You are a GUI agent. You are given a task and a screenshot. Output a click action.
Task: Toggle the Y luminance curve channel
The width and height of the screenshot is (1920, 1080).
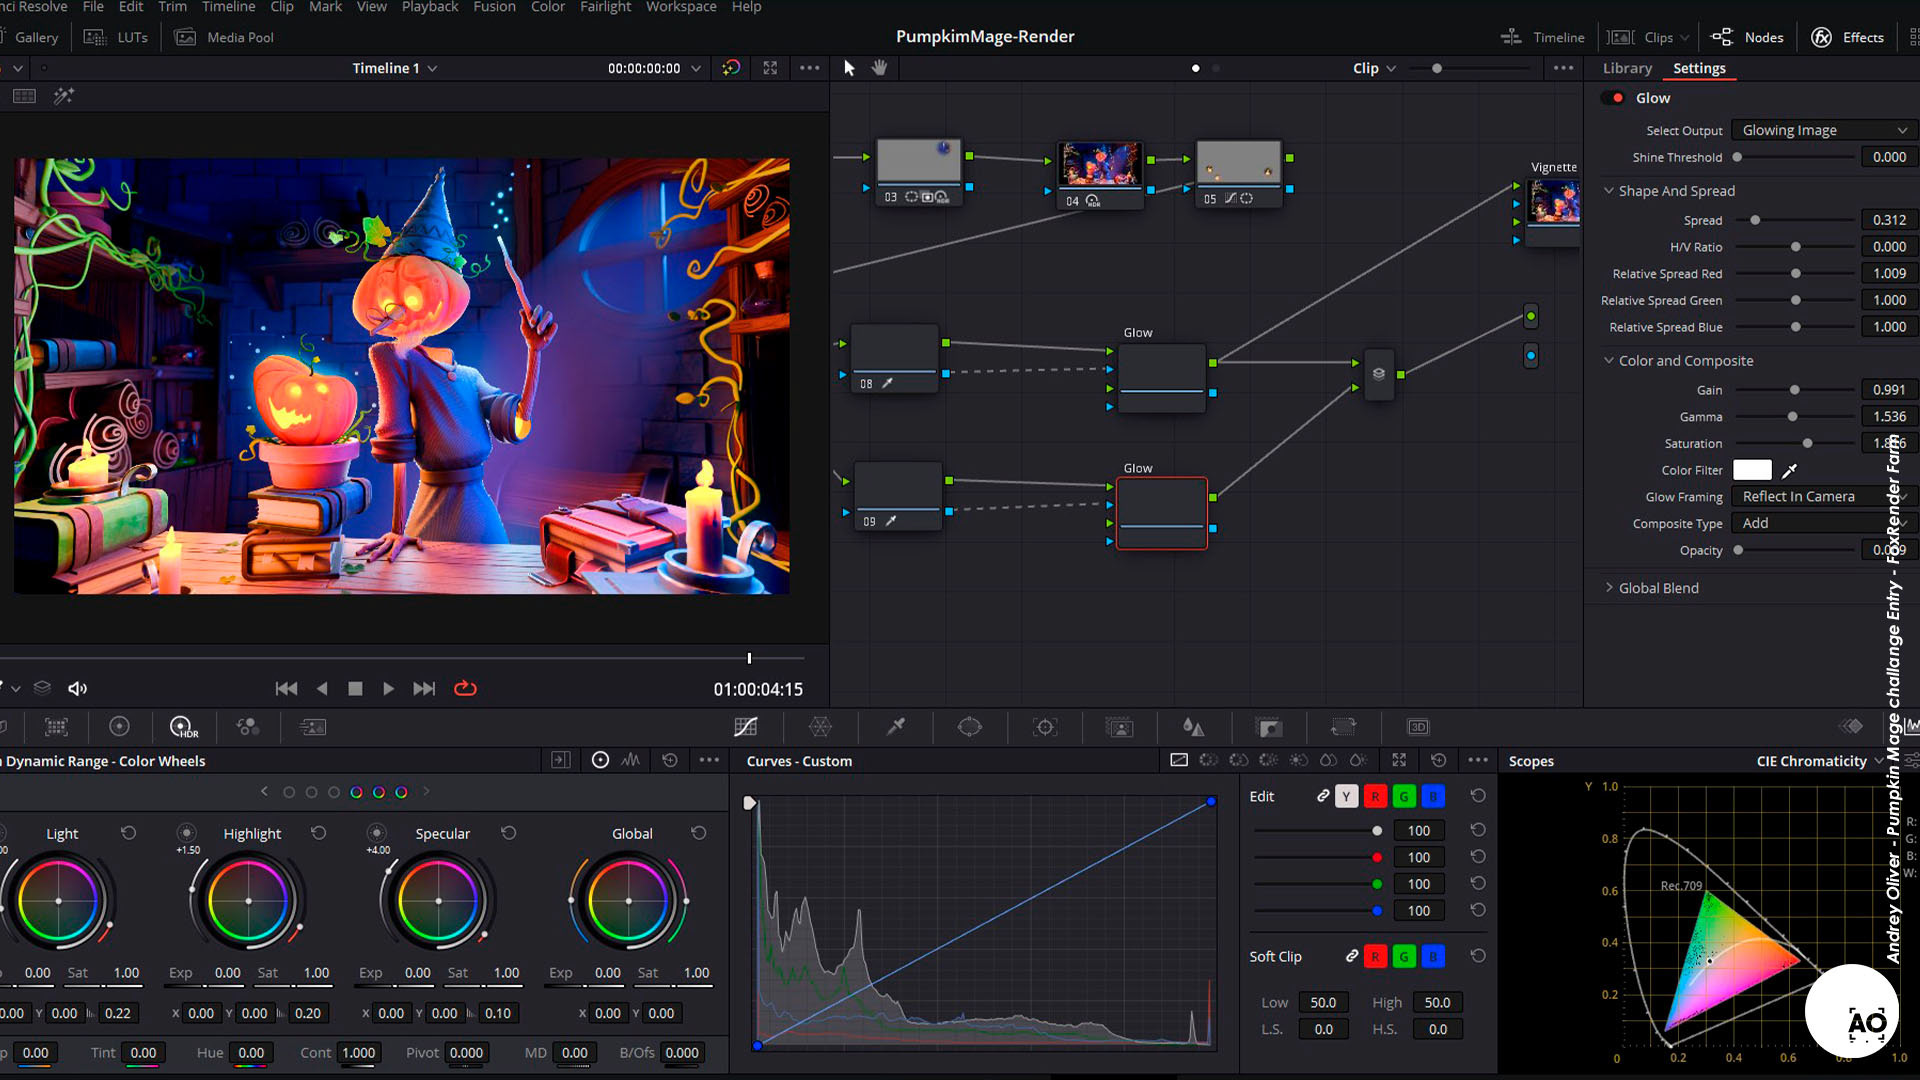pos(1346,796)
